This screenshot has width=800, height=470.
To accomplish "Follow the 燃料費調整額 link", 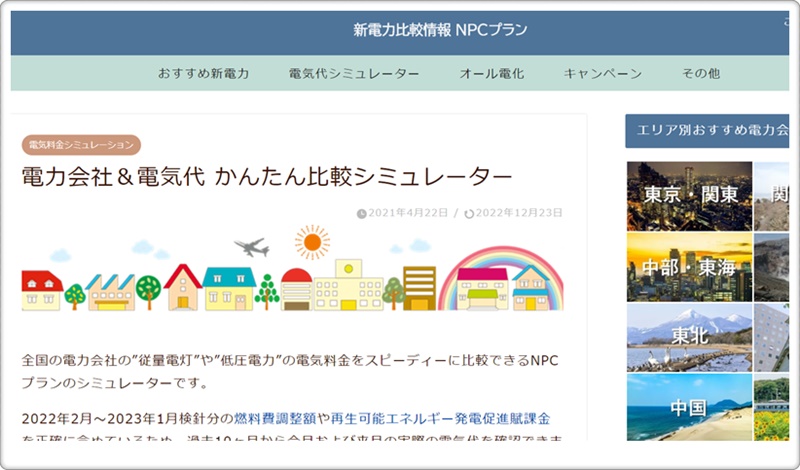I will point(275,419).
